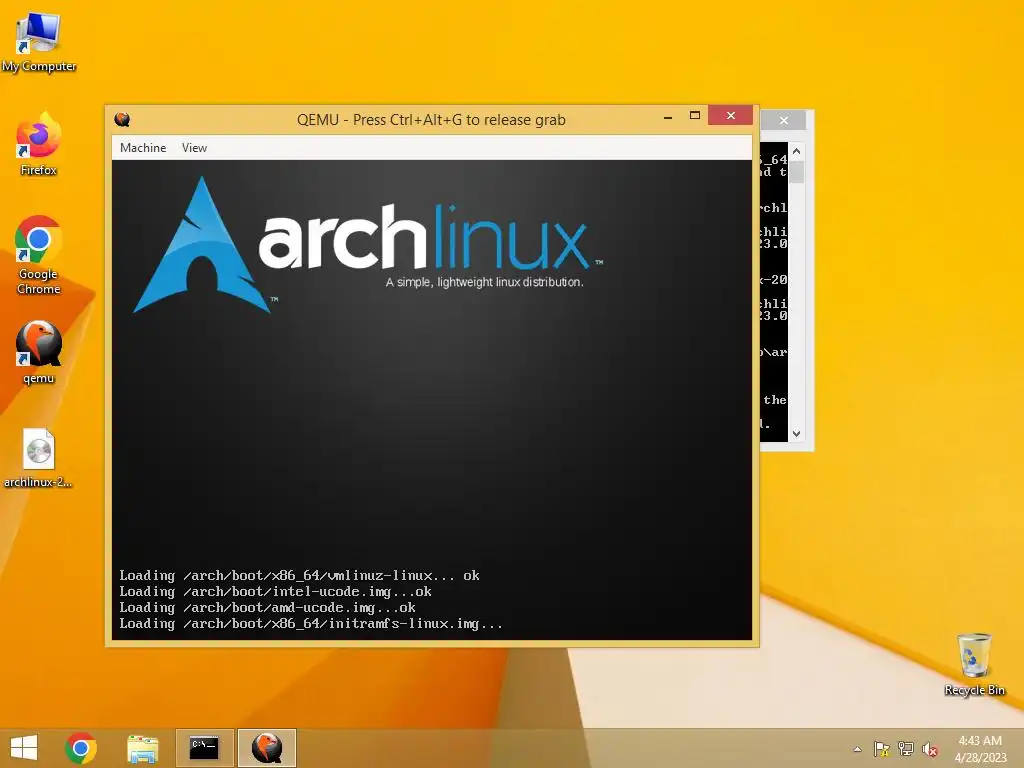
Task: Select the archlinux ISO file on desktop
Action: pos(39,458)
